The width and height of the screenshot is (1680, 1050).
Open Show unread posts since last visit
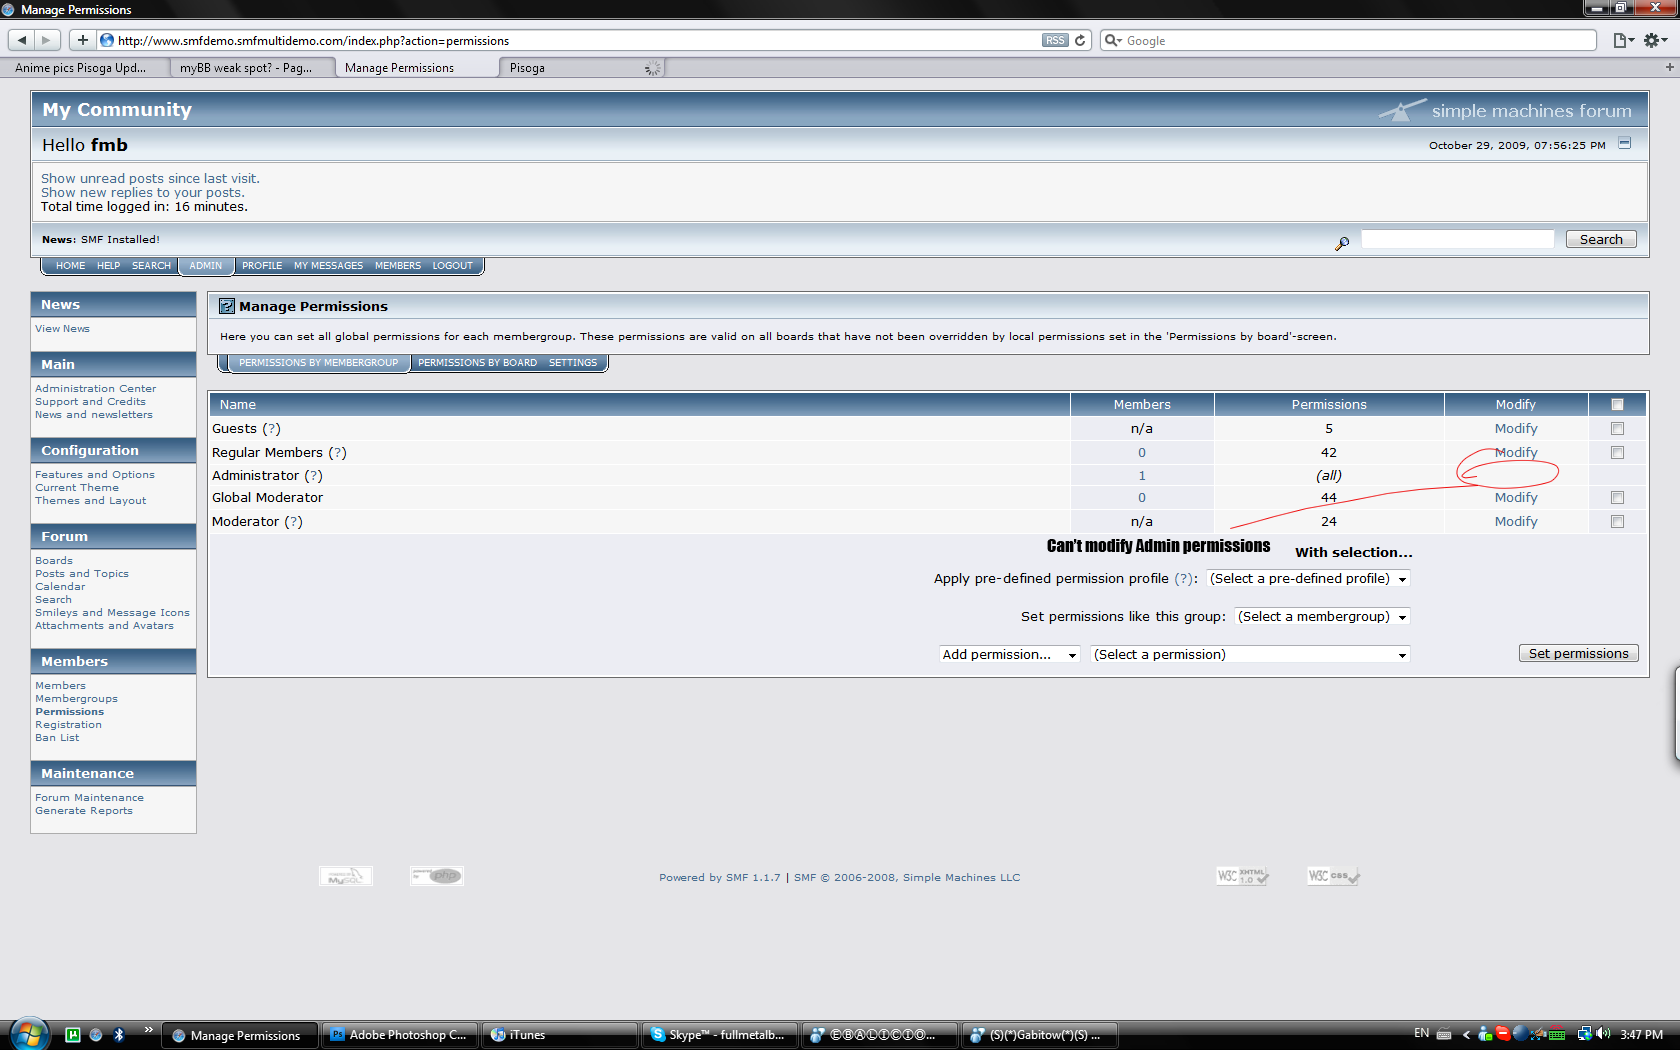click(x=150, y=179)
